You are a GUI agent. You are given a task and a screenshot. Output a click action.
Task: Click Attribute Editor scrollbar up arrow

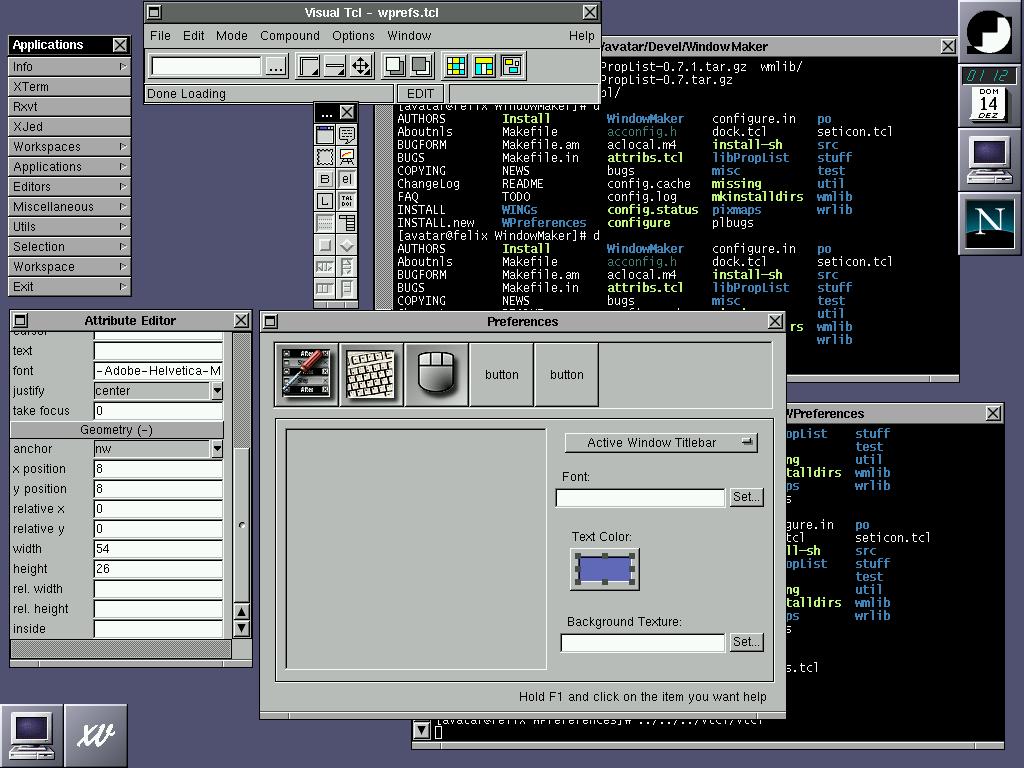(241, 612)
